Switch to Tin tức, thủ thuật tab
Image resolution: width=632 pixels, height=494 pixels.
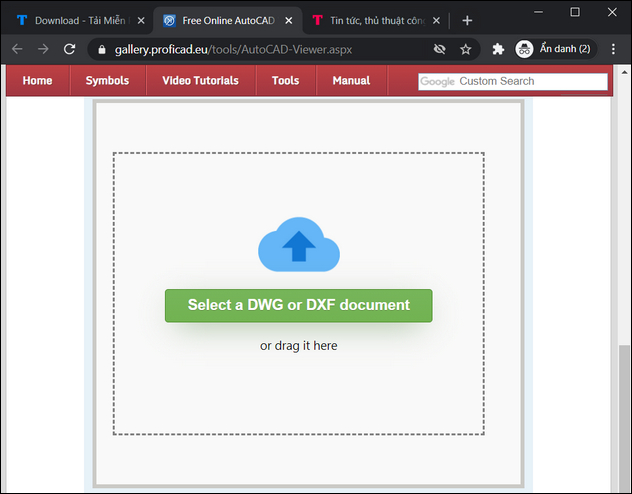[377, 21]
